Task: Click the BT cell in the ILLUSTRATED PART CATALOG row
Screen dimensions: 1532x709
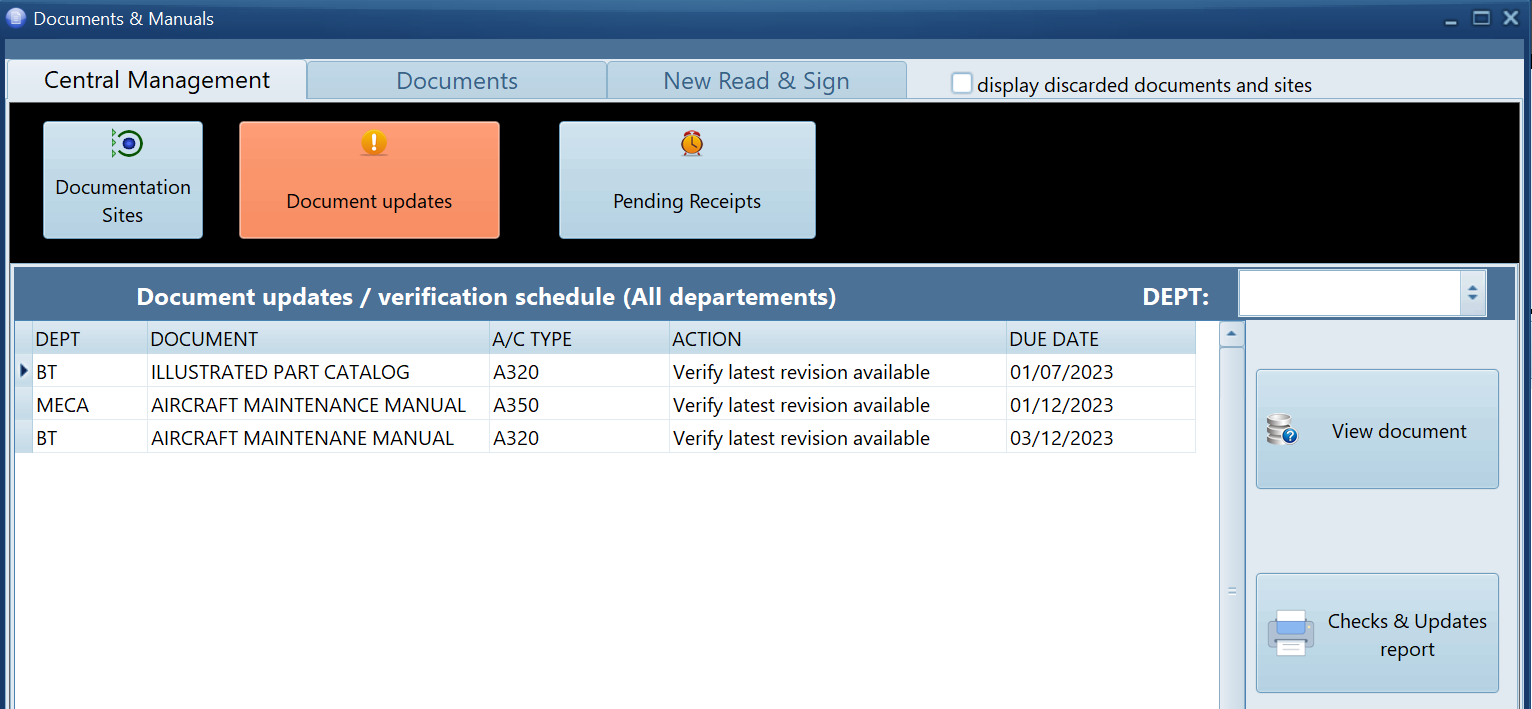Action: coord(90,372)
